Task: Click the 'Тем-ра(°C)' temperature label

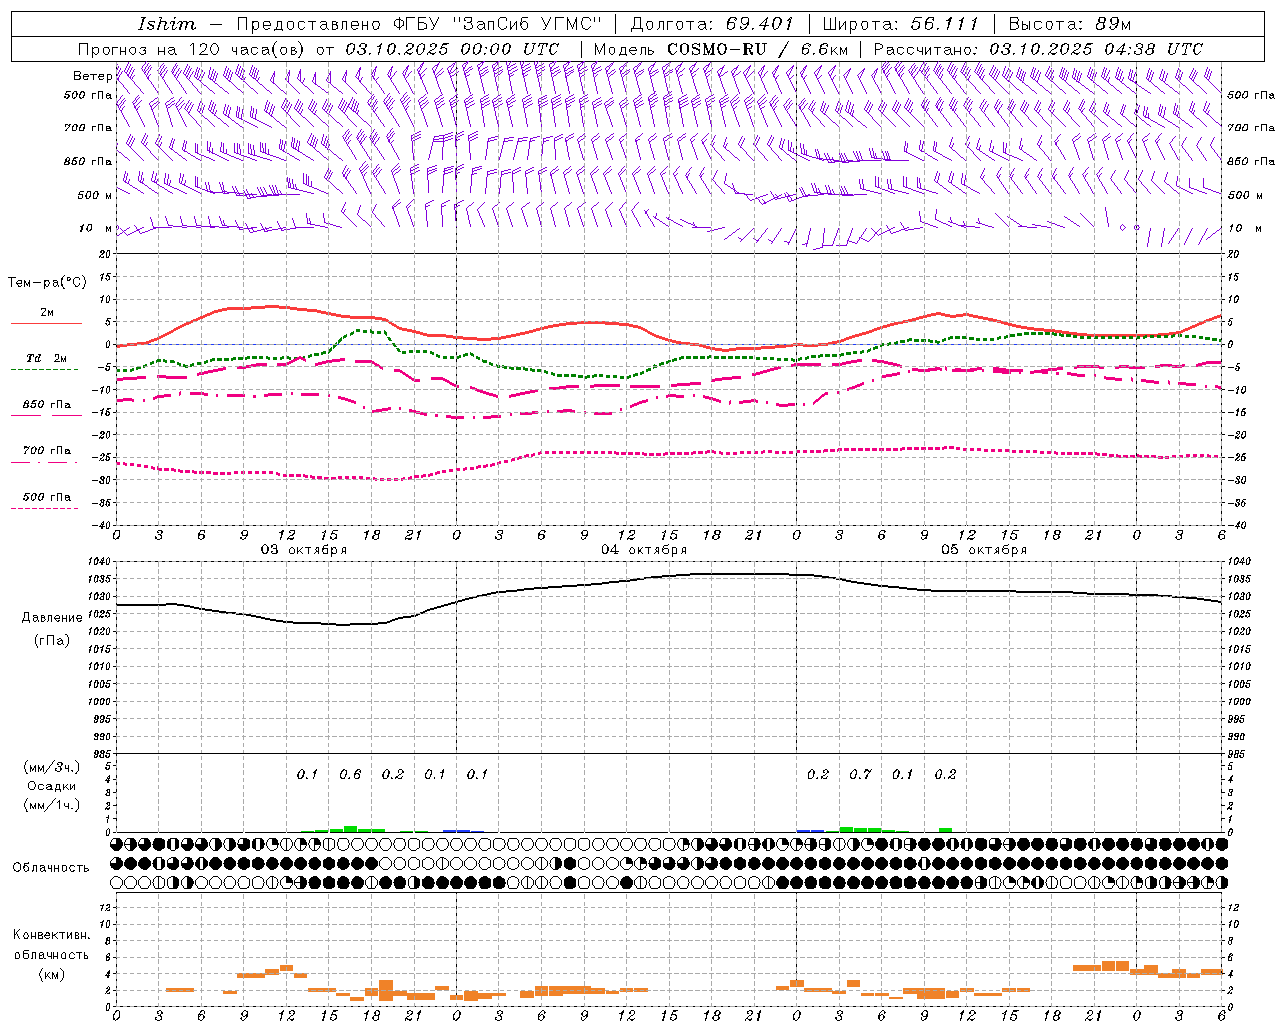Action: tap(47, 283)
